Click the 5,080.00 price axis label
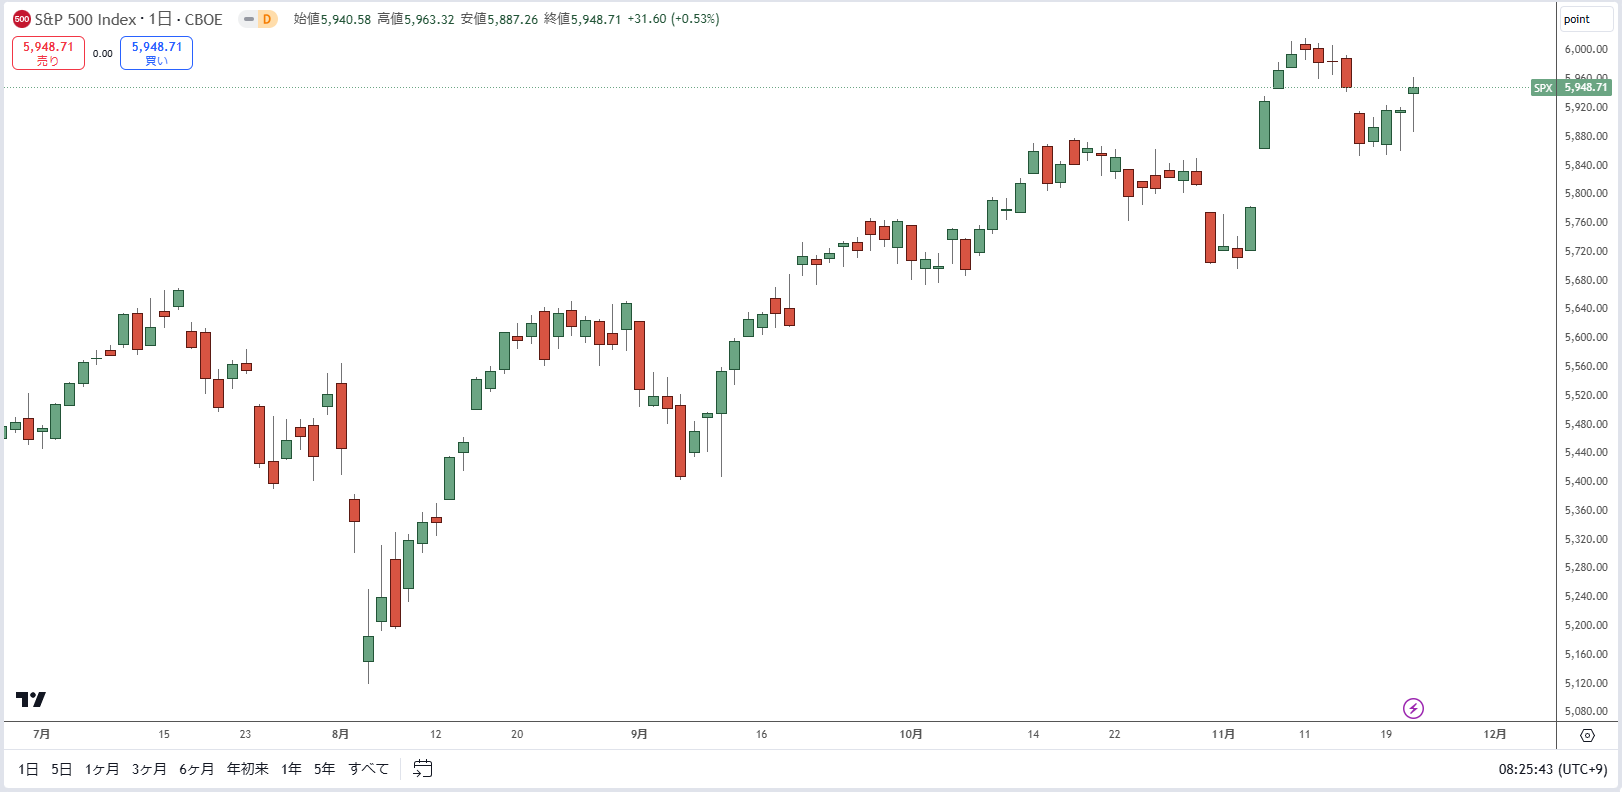The image size is (1622, 792). coord(1586,712)
